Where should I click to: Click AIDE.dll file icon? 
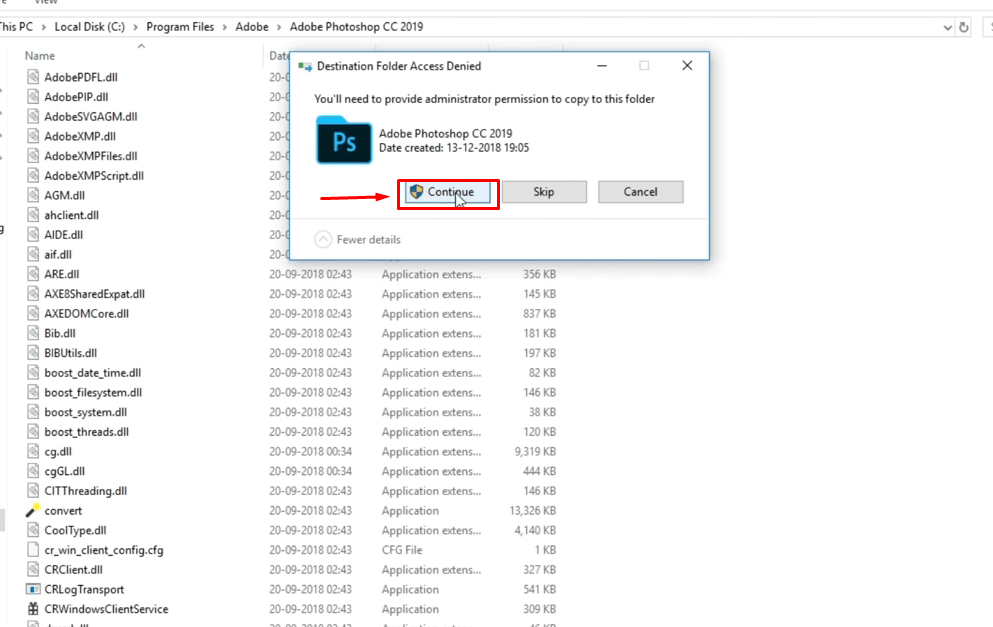pos(33,234)
